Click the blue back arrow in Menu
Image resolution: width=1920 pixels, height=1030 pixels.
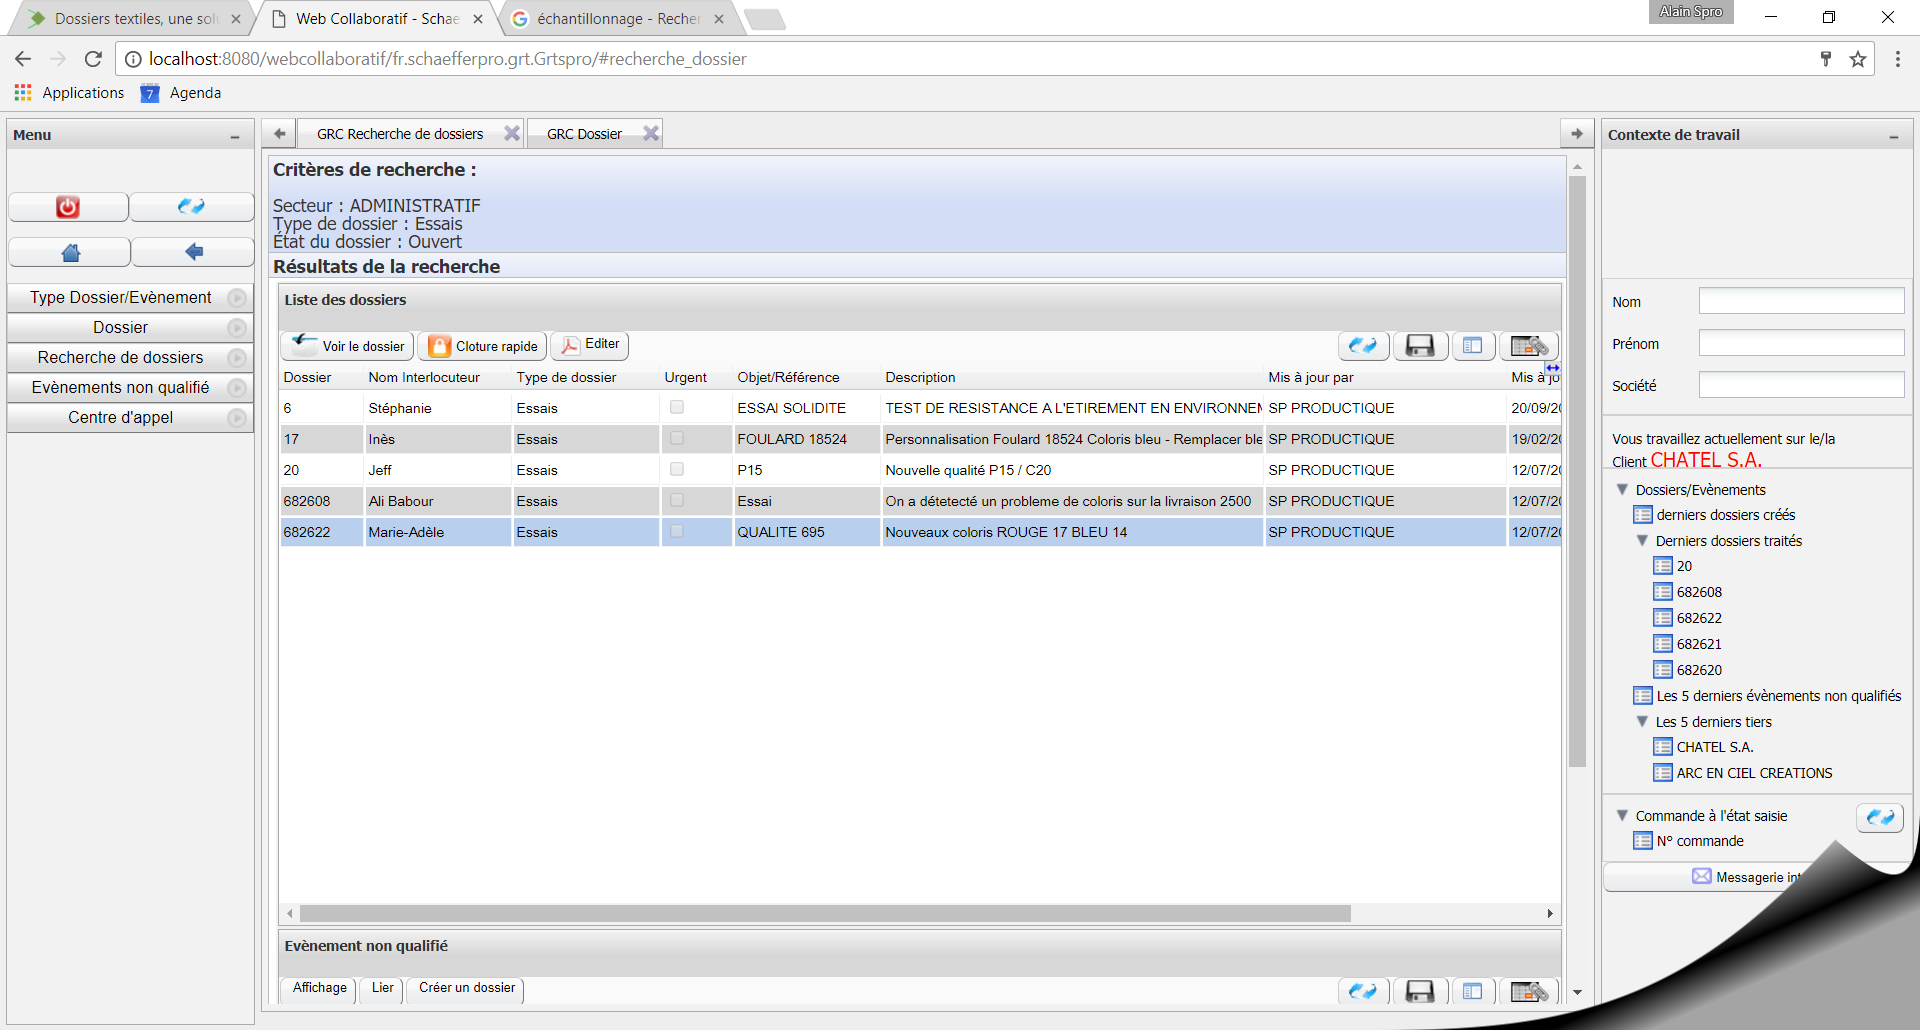point(193,252)
